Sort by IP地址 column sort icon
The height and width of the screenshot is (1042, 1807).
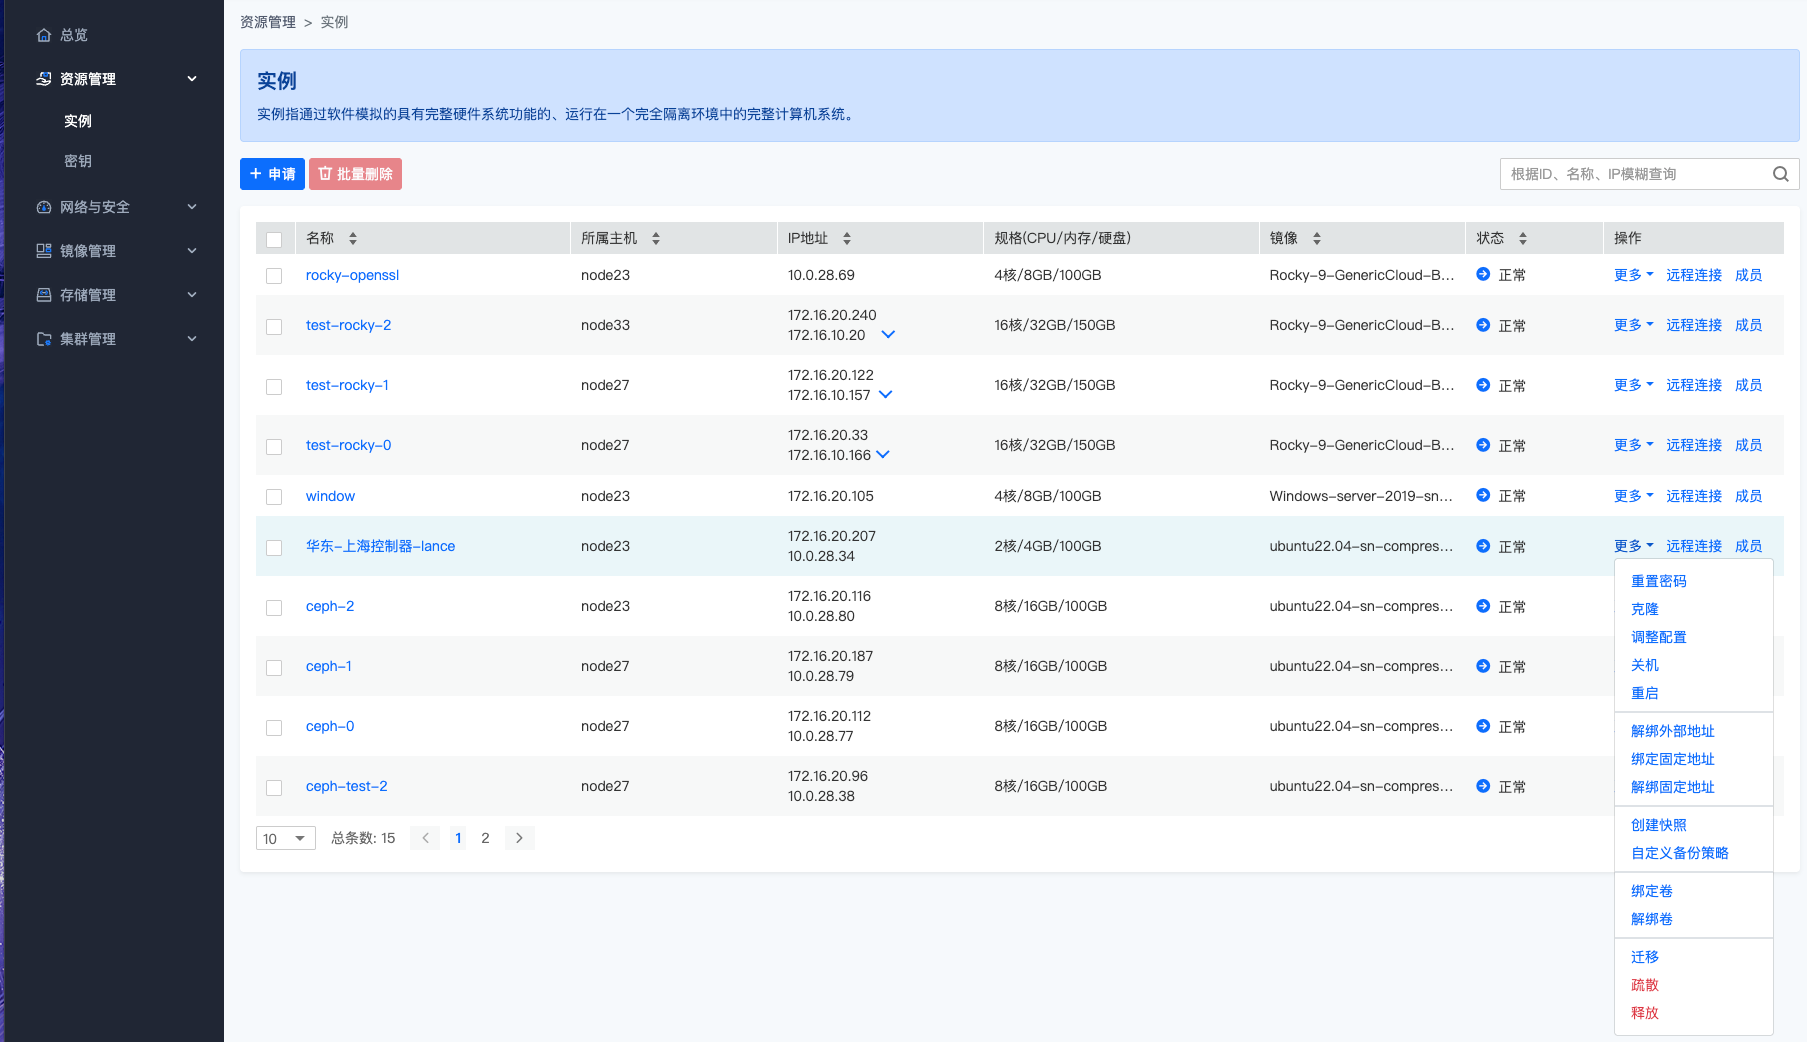847,238
